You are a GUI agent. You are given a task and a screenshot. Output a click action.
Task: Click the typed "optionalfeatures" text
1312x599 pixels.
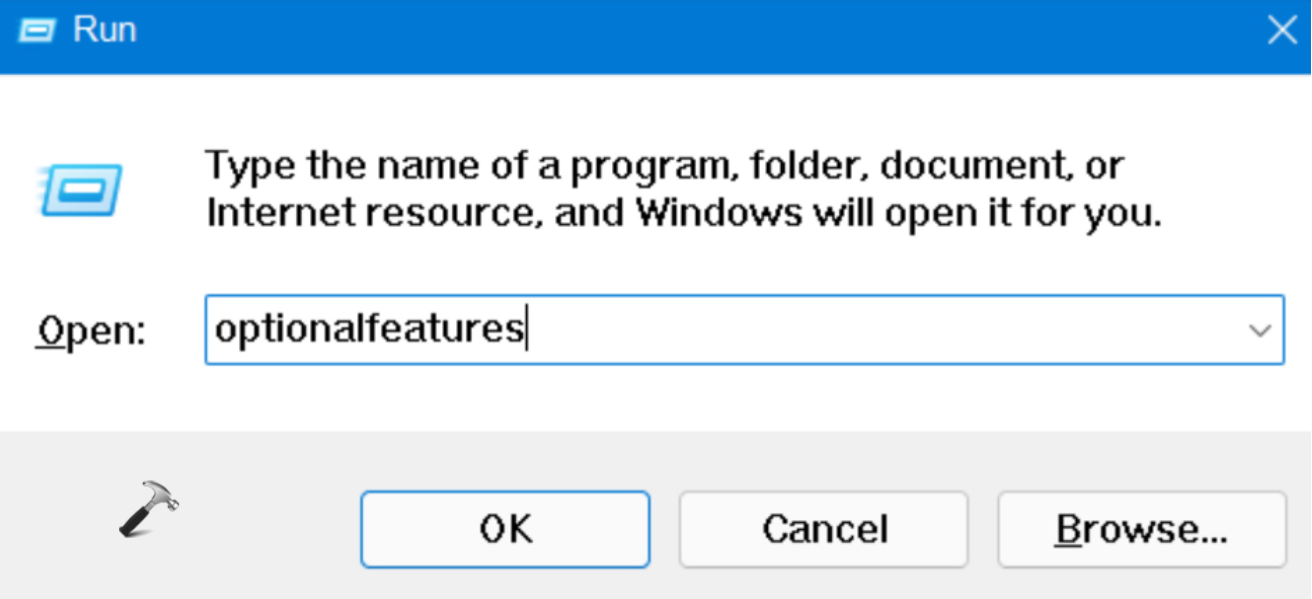(368, 330)
